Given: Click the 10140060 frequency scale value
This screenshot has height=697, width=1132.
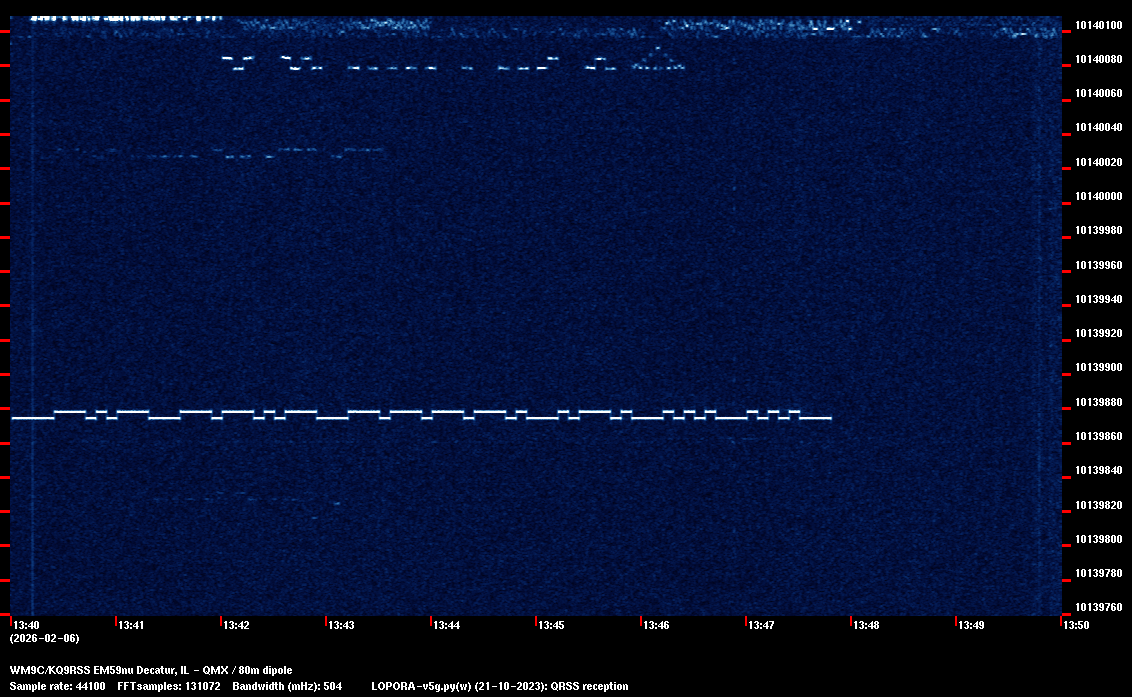Looking at the screenshot, I should [1098, 93].
